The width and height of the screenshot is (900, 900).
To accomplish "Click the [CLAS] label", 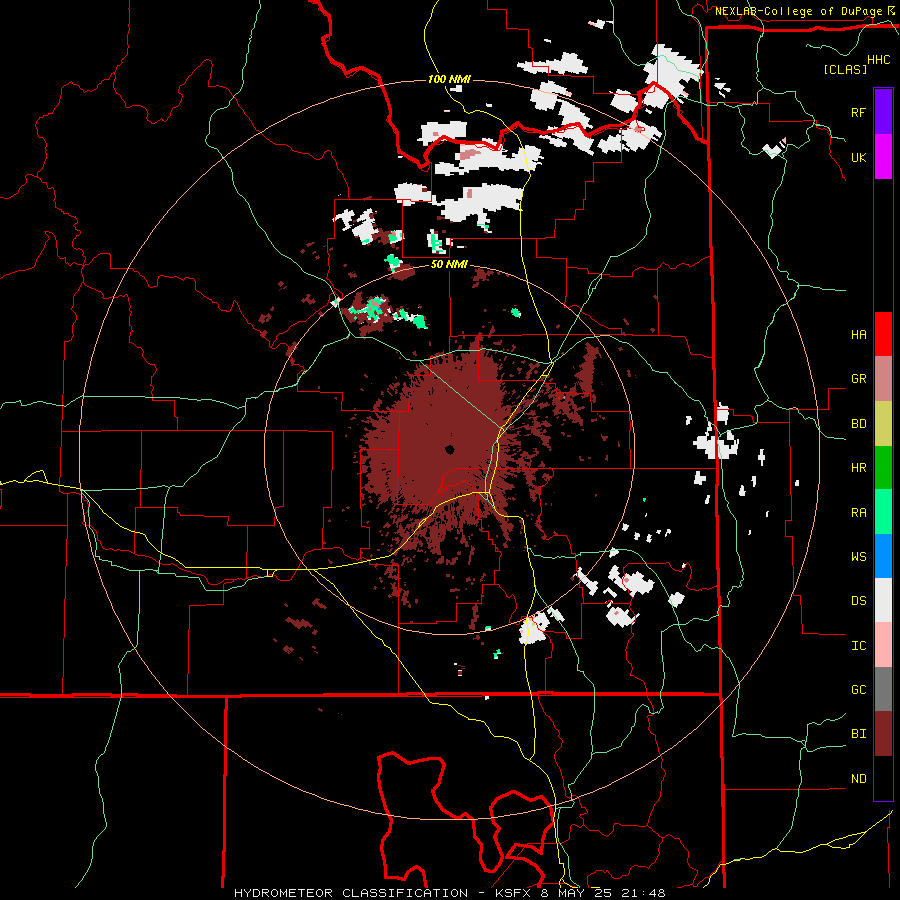I will (x=844, y=69).
